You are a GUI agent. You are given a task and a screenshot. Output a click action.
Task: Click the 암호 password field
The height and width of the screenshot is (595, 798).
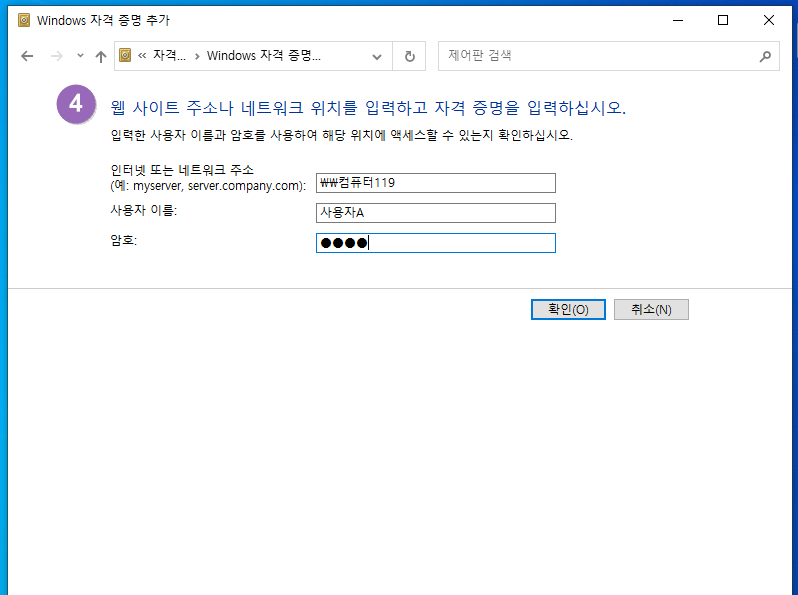436,243
